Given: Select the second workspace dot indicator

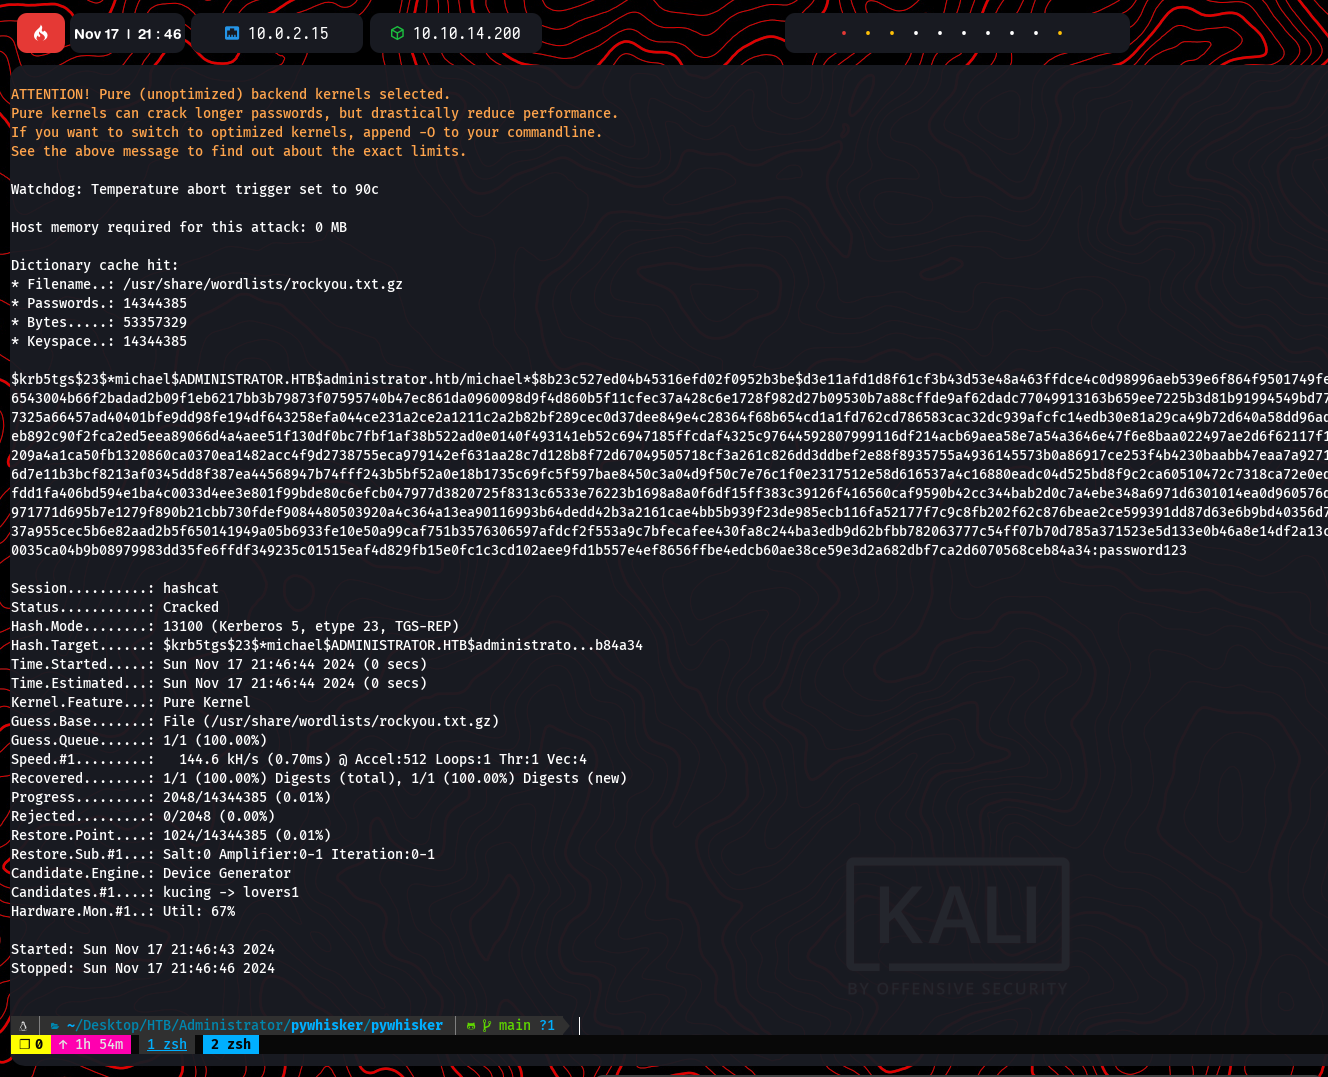Looking at the screenshot, I should click(x=868, y=33).
